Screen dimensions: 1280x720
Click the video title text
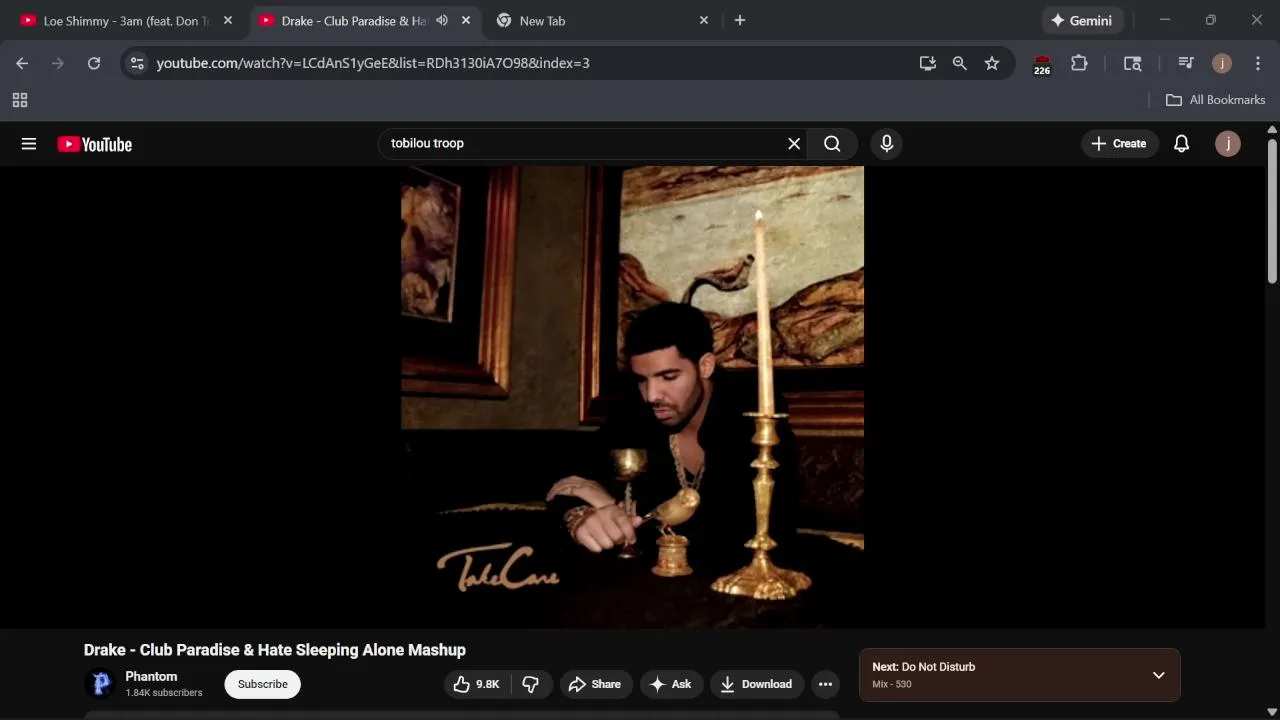[x=275, y=650]
